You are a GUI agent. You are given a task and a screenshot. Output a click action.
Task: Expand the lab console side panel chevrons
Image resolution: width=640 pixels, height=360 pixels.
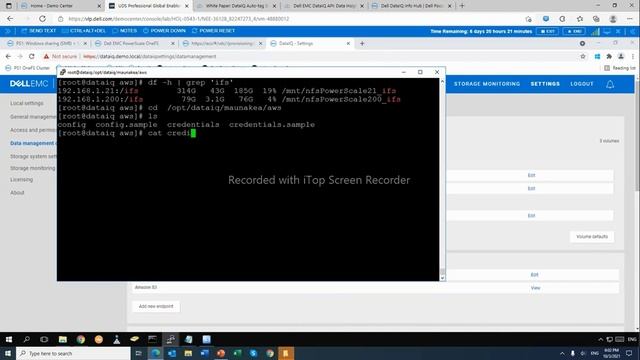tap(7, 31)
